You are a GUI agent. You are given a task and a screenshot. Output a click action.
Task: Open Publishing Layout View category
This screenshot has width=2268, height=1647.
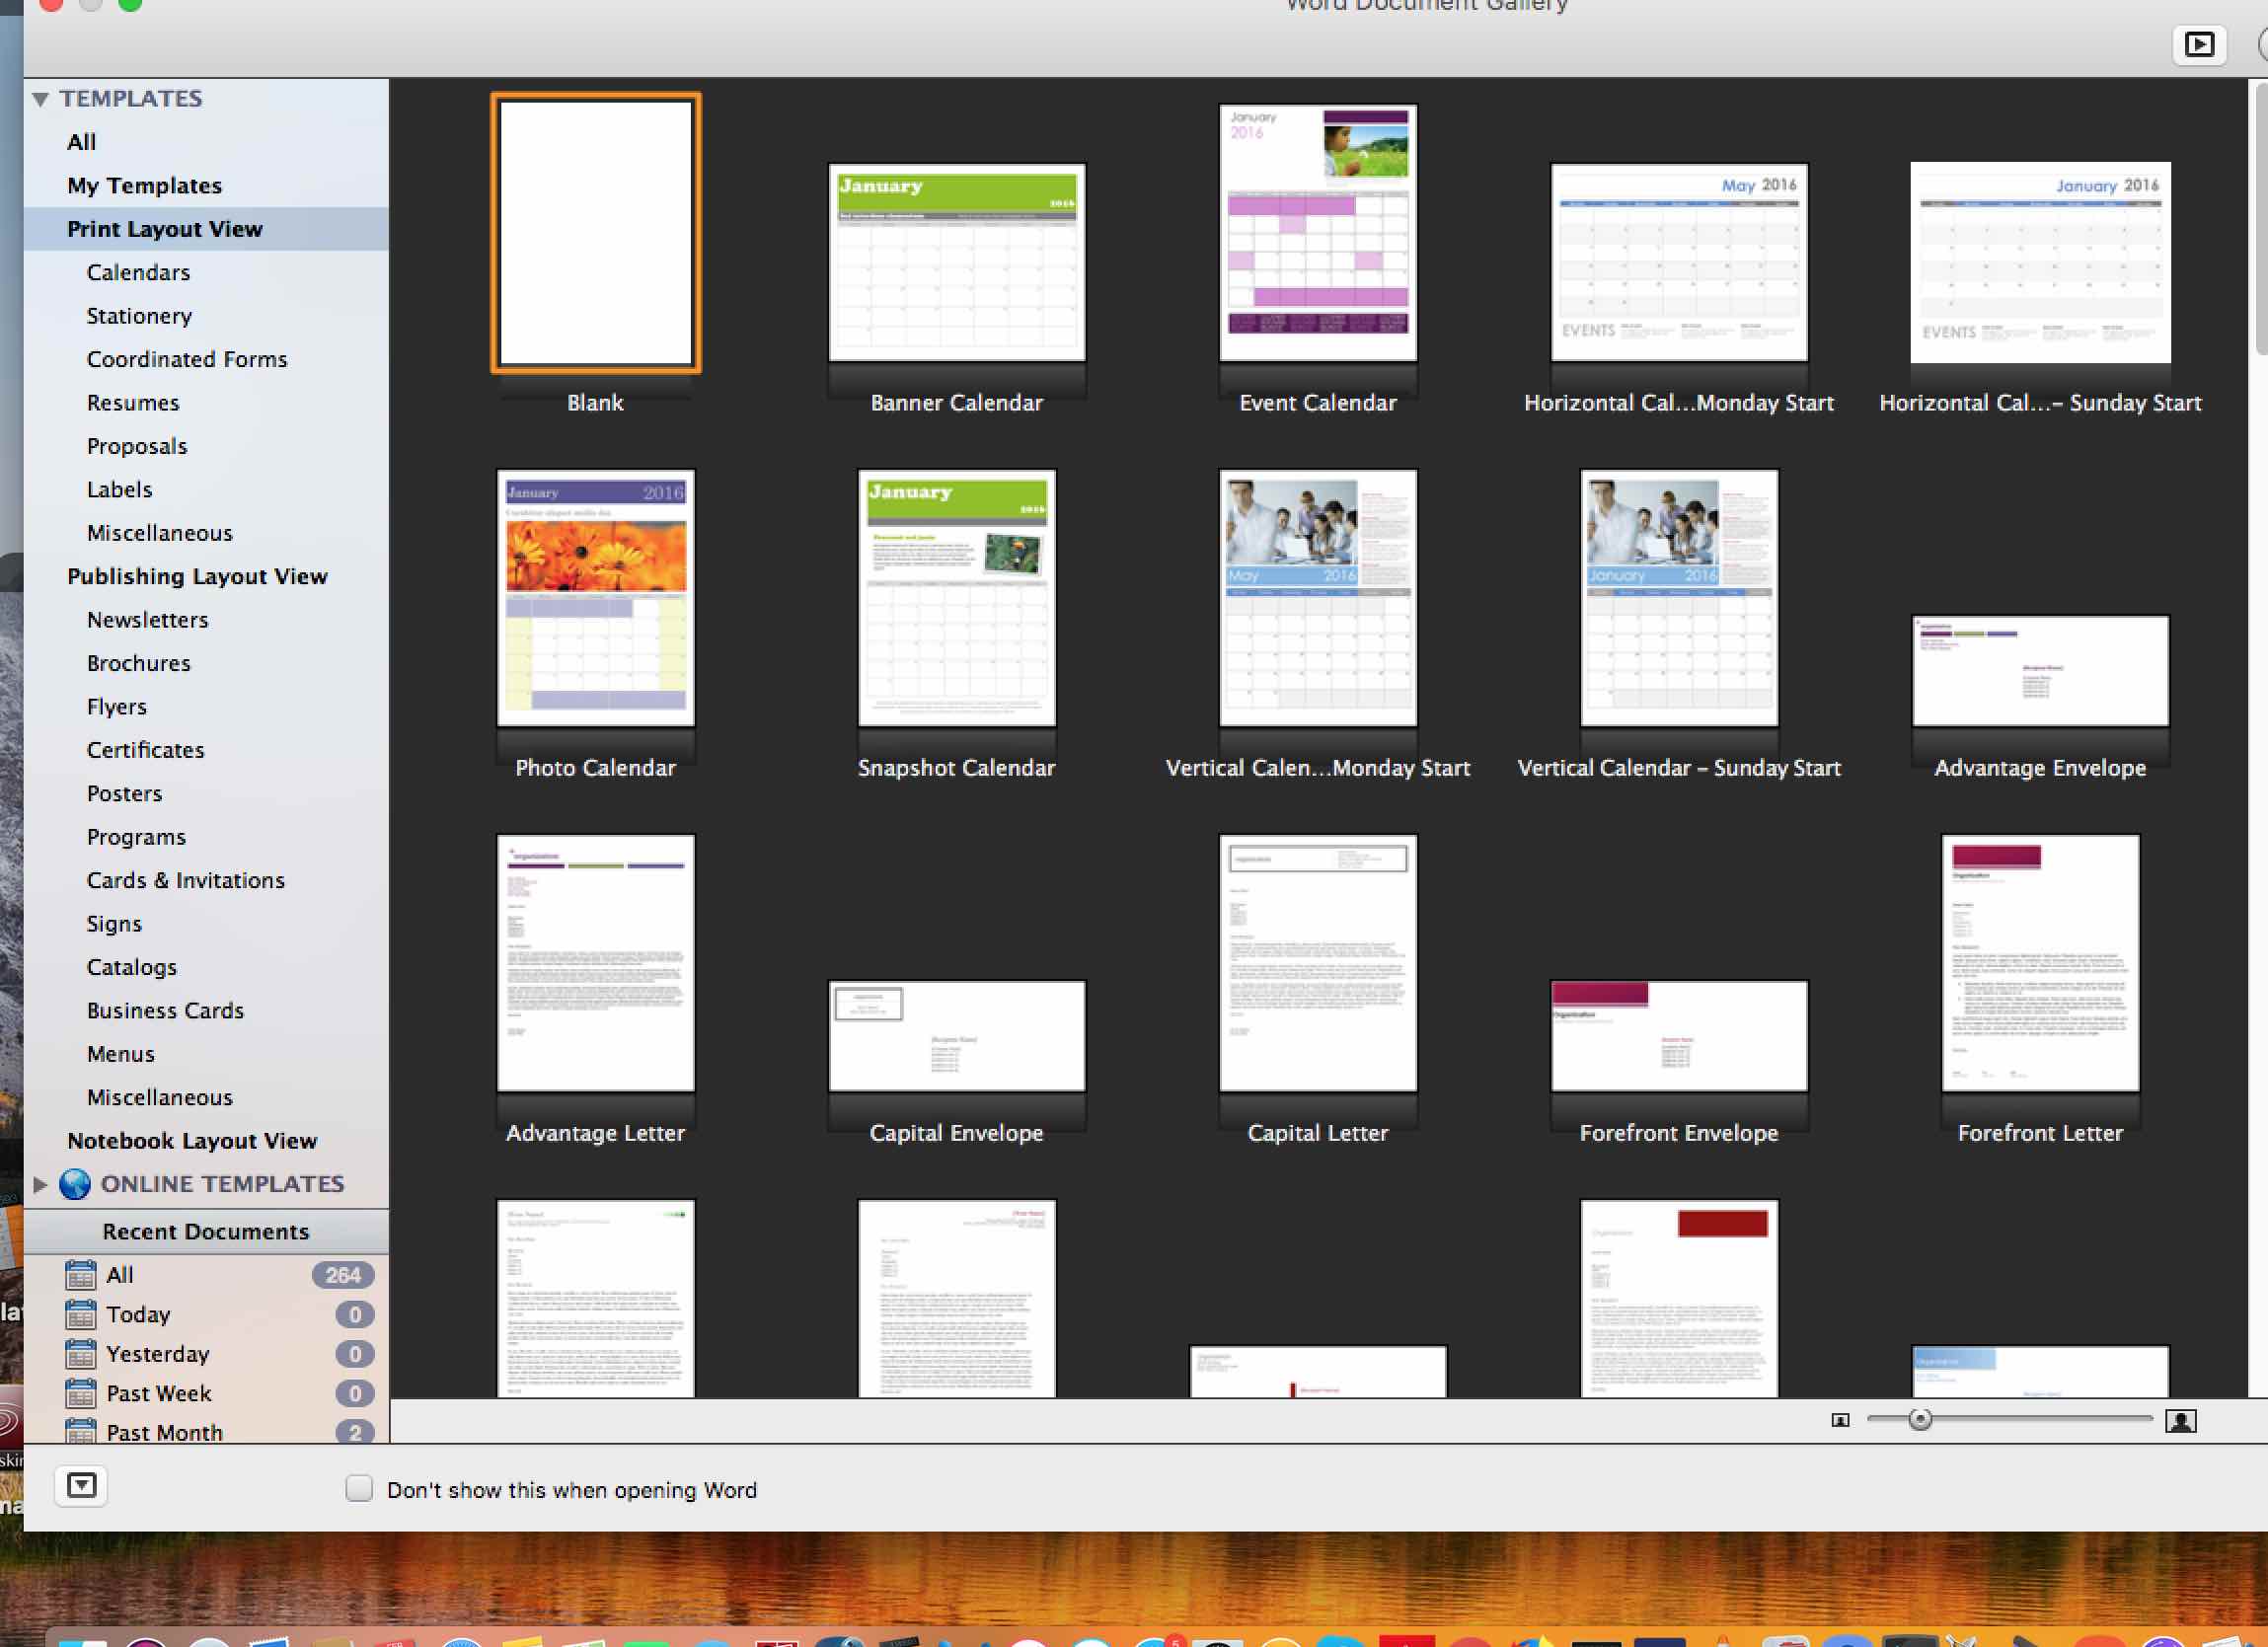[197, 576]
